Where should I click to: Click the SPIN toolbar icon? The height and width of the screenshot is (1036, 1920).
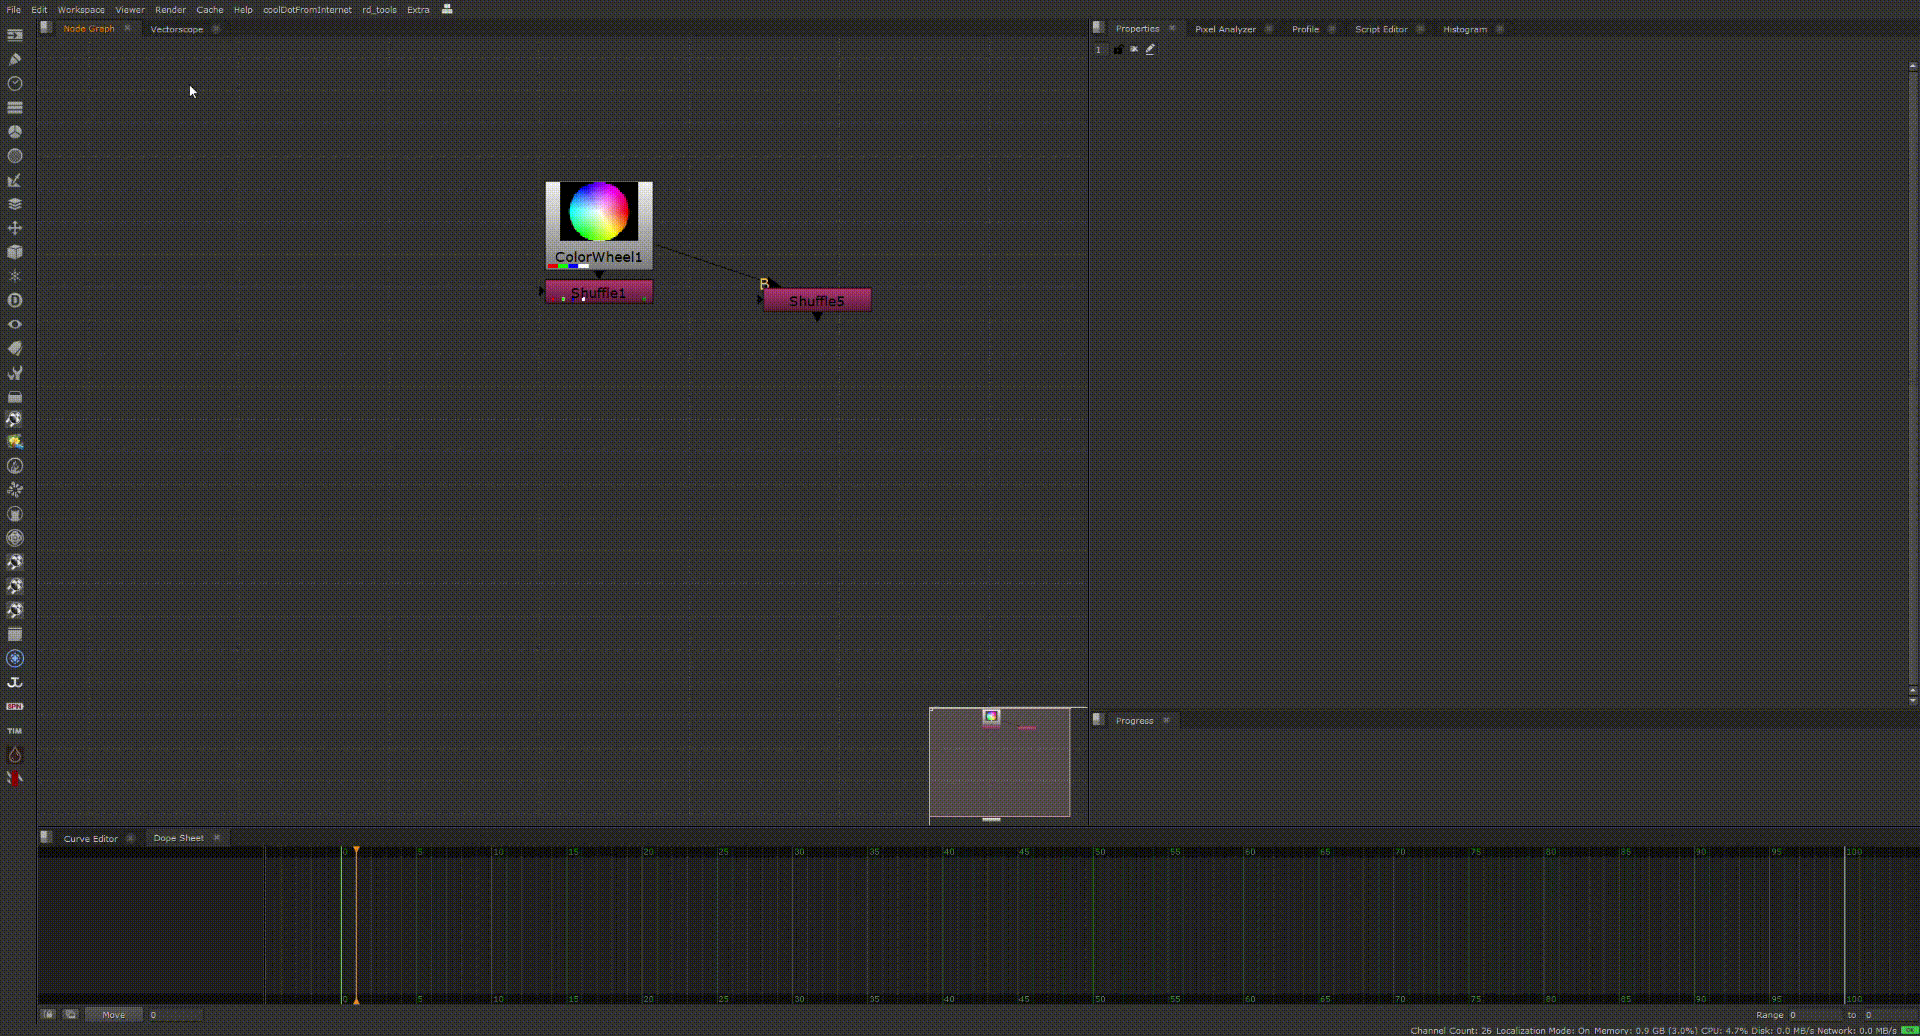point(15,706)
